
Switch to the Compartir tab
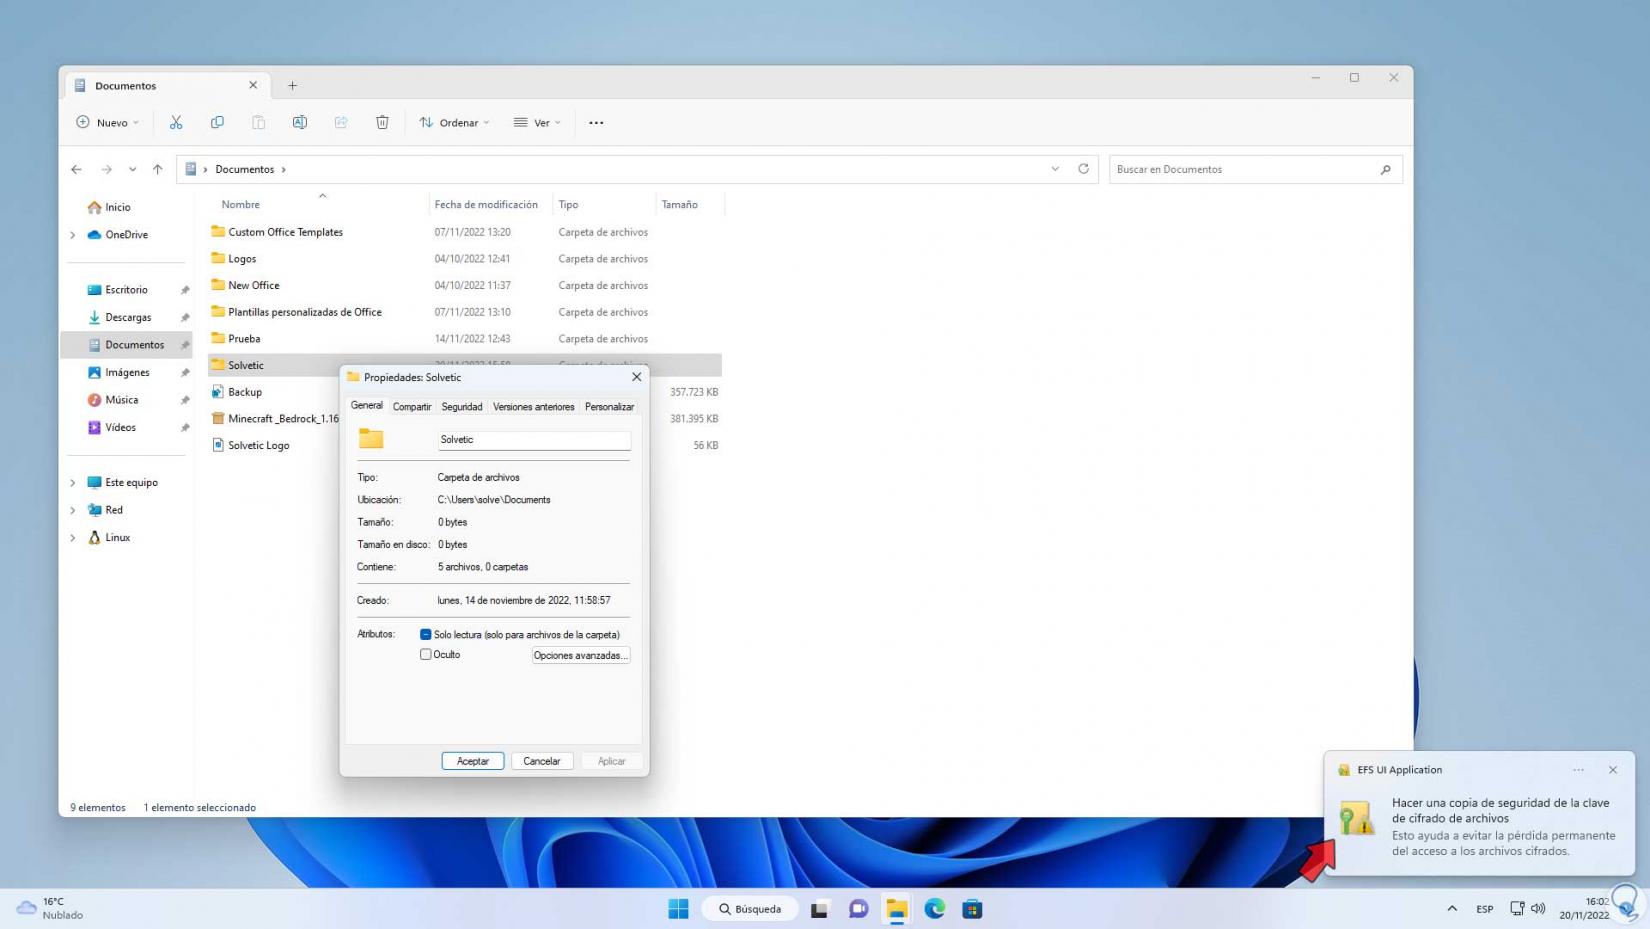[x=412, y=407]
